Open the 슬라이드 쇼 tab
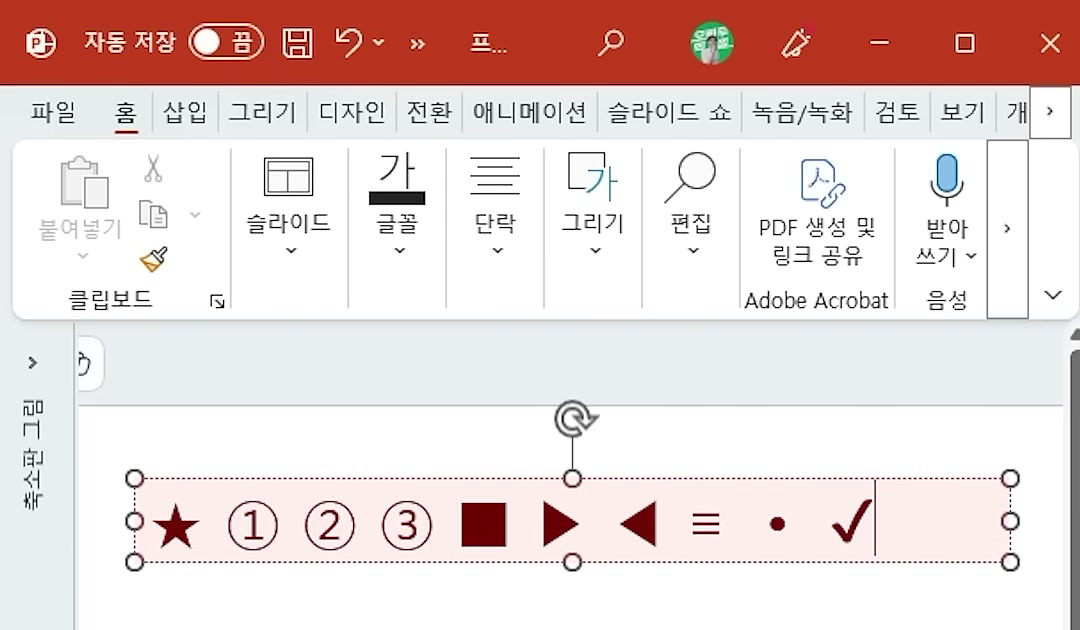 click(669, 112)
